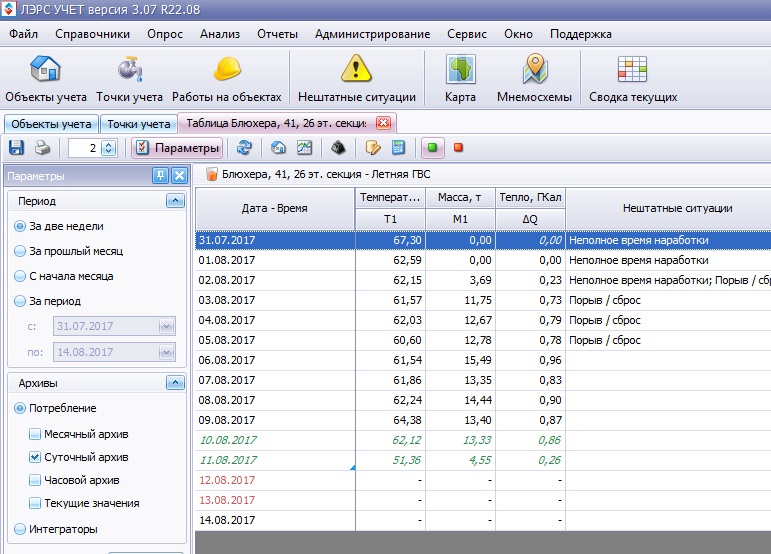Click the black weight icon
Screen dimensions: 771x554
338,147
